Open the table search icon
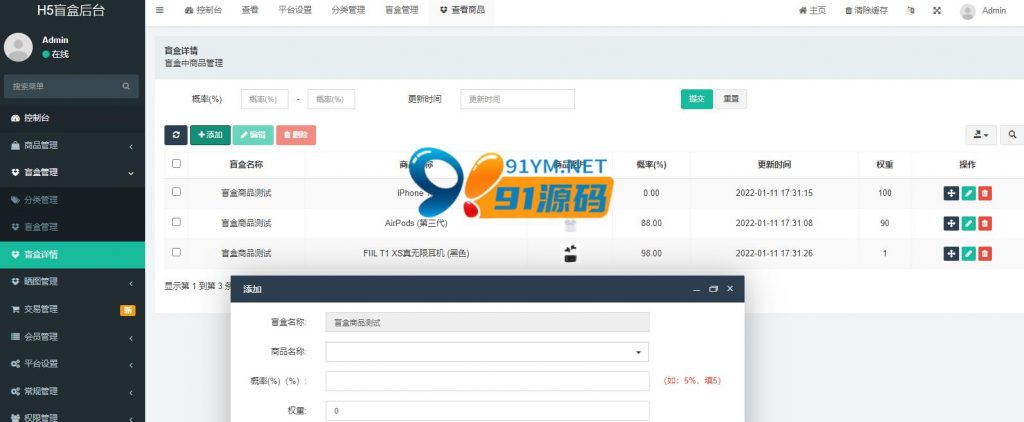 [1012, 135]
